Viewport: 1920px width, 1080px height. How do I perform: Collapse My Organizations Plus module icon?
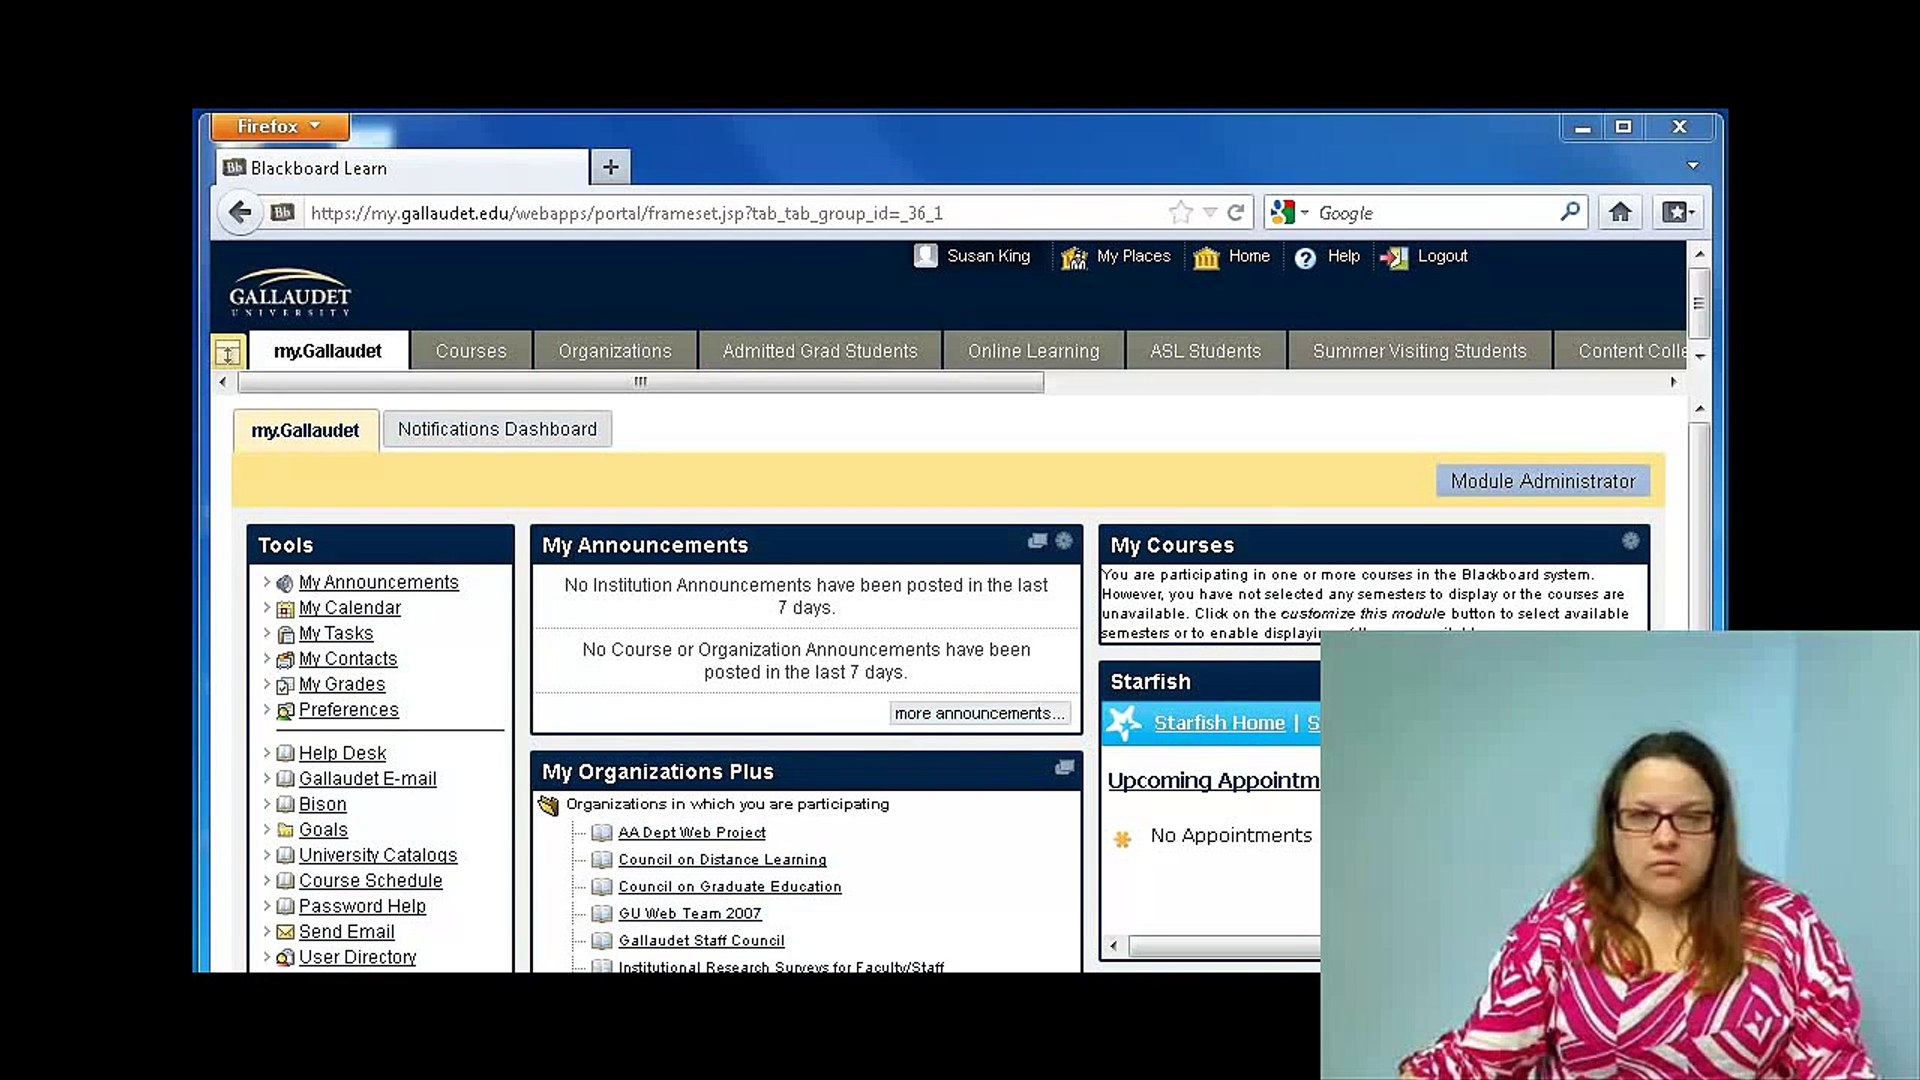click(x=1064, y=768)
